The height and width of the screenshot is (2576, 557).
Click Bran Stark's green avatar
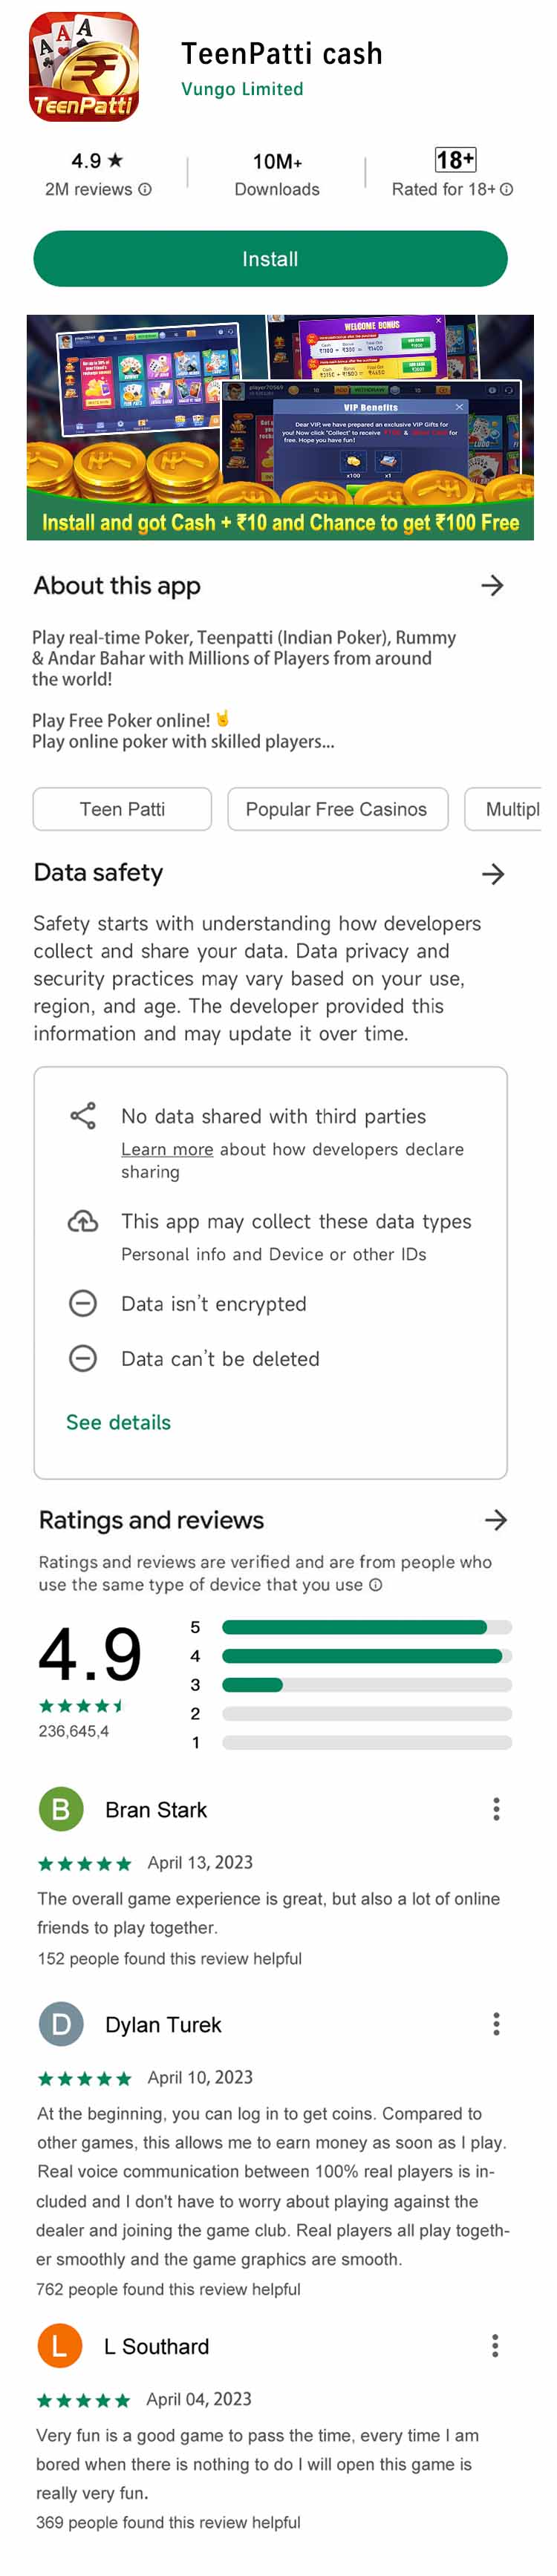click(60, 1809)
